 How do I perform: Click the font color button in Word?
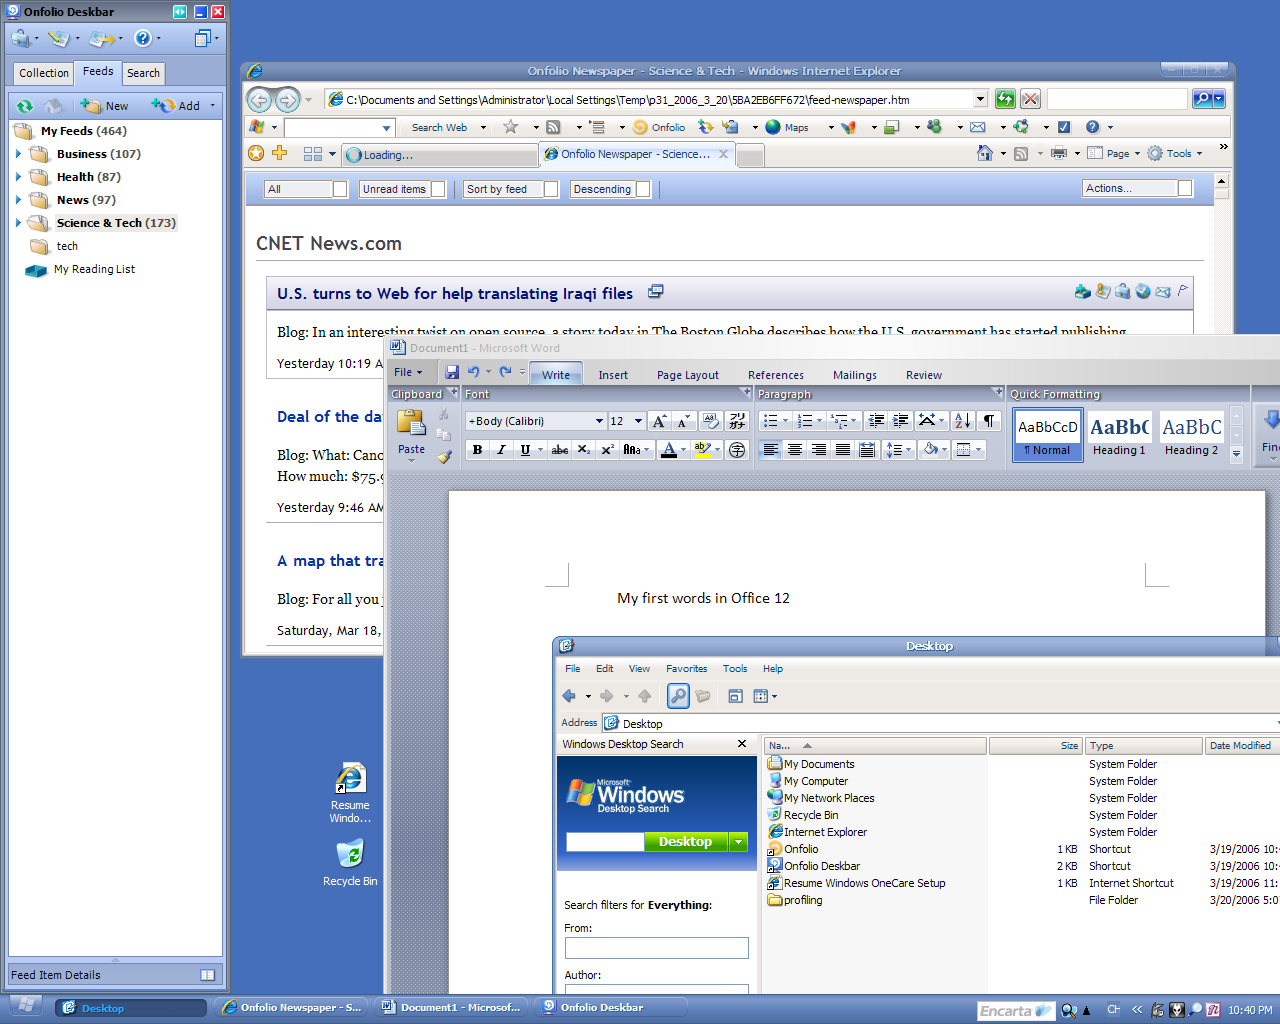(x=669, y=450)
